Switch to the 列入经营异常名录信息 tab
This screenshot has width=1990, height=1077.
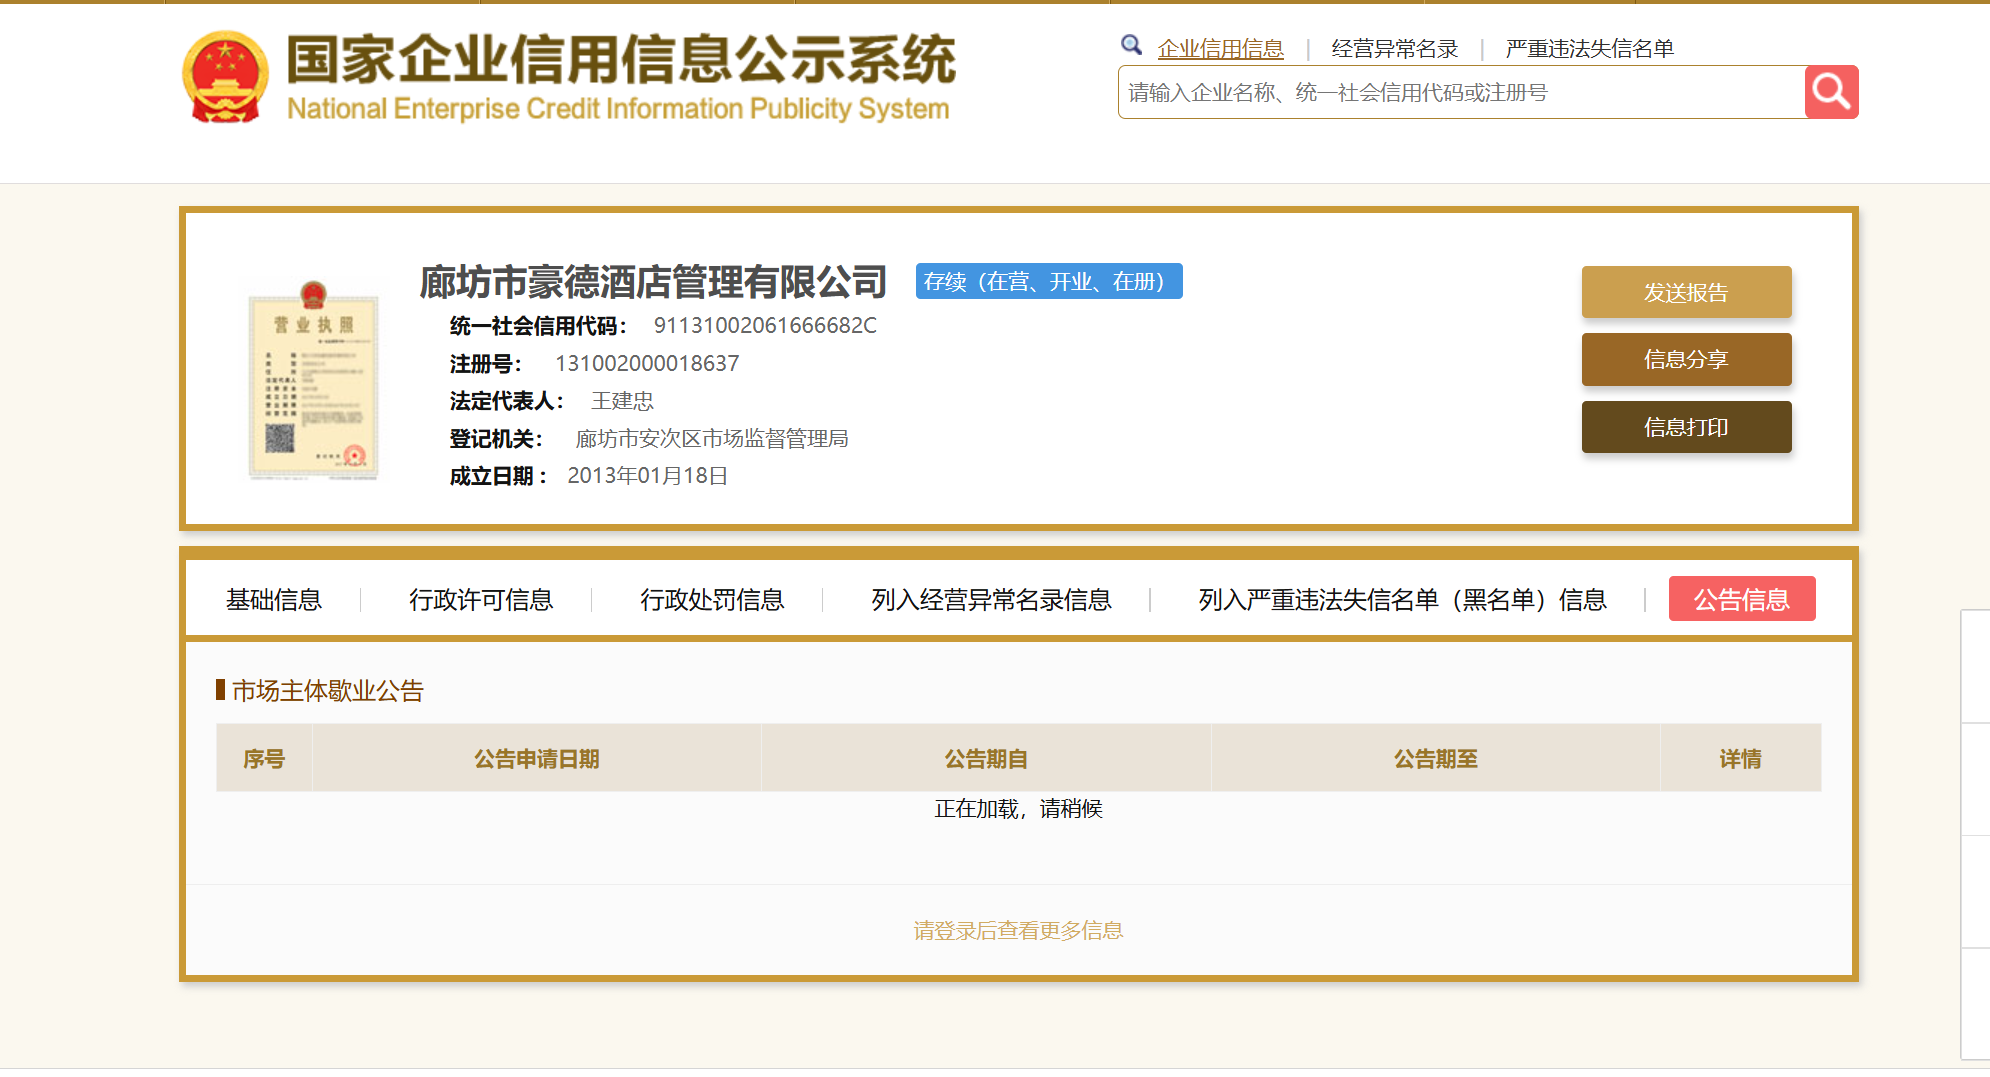[991, 599]
